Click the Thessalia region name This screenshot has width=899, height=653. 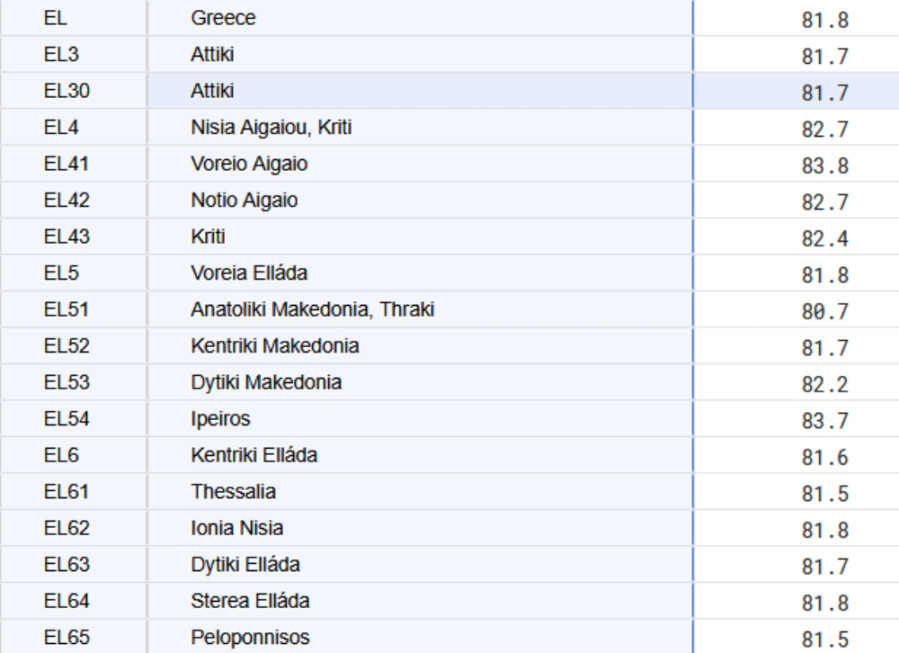pyautogui.click(x=233, y=491)
